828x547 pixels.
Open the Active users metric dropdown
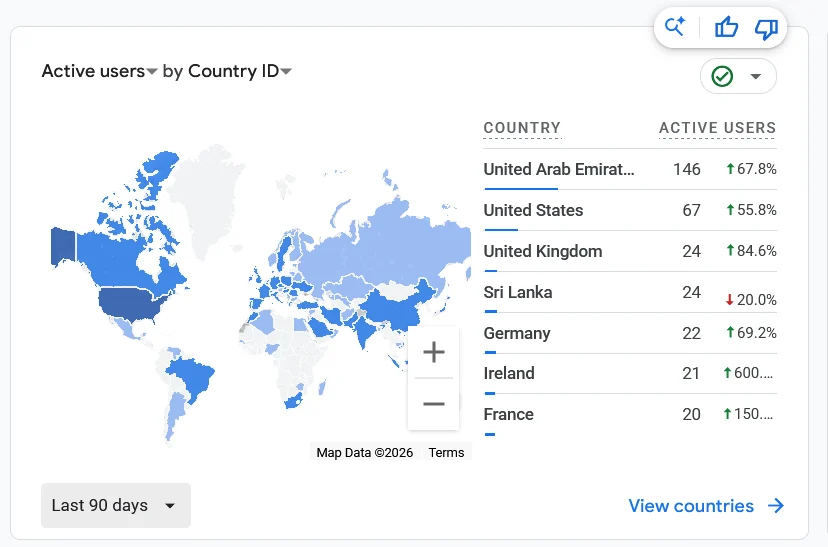click(x=99, y=71)
